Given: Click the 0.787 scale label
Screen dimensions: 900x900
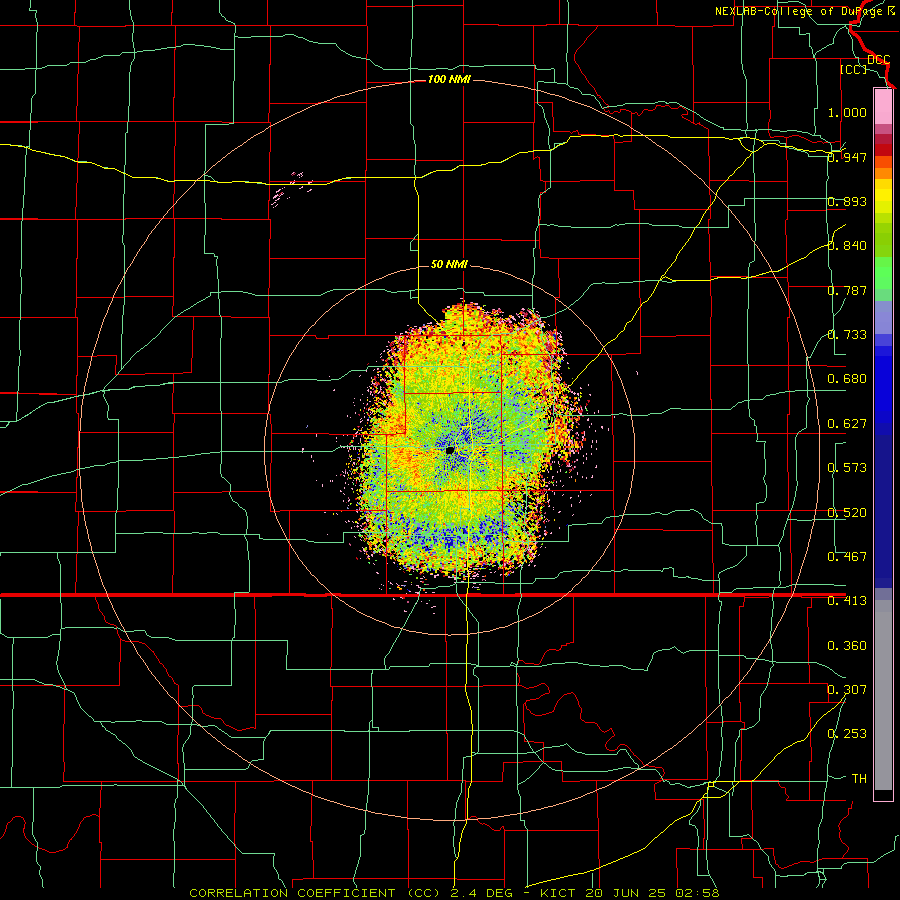Looking at the screenshot, I should (x=847, y=290).
